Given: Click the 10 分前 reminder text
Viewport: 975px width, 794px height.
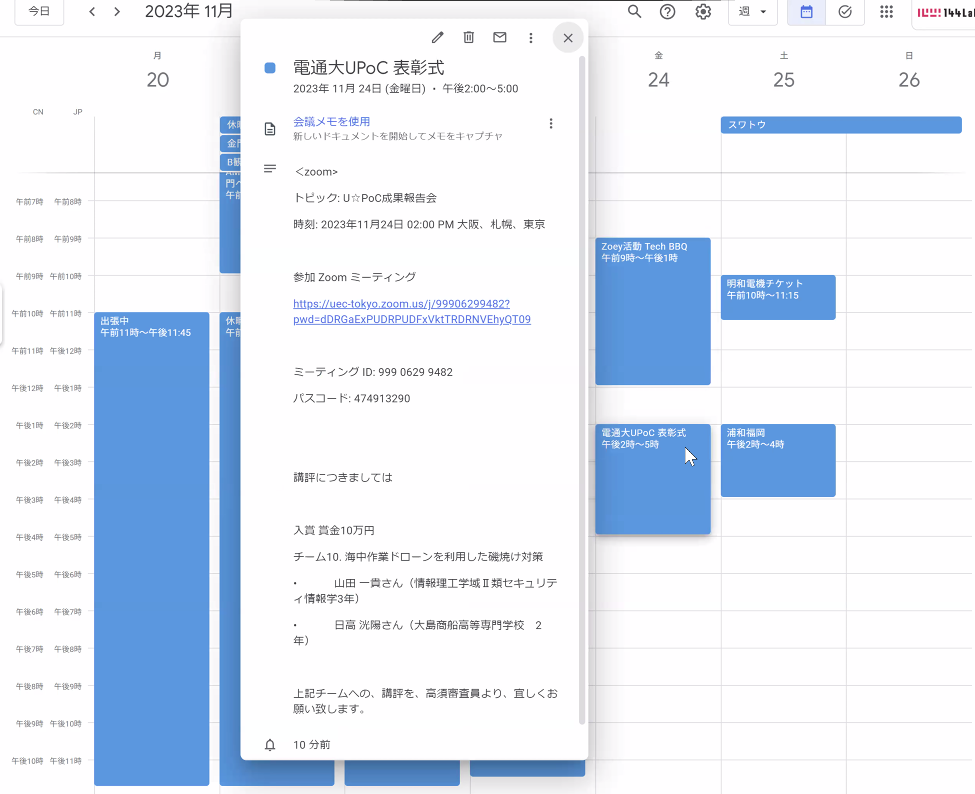Looking at the screenshot, I should click(312, 745).
